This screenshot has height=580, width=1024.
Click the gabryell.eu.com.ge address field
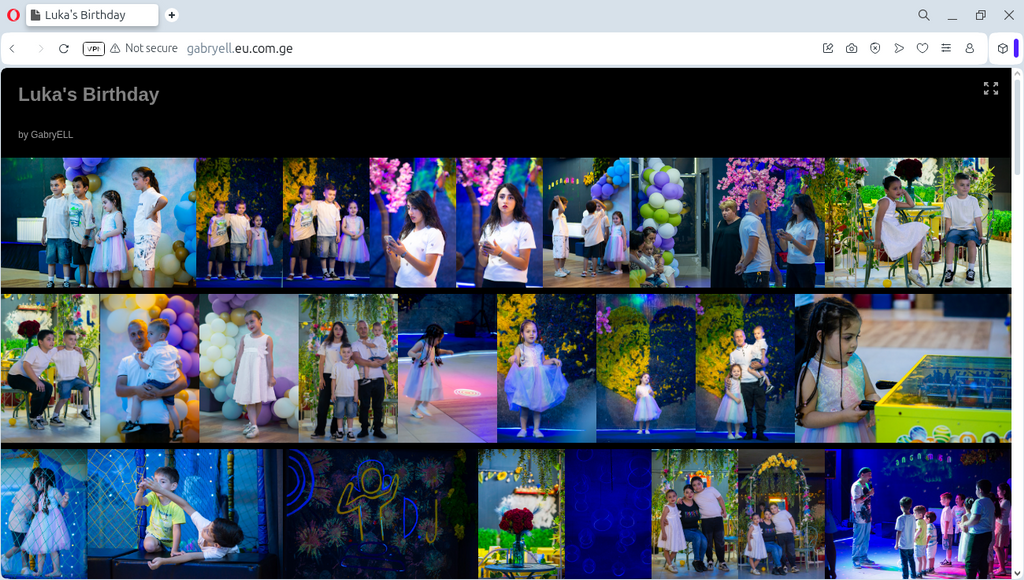[240, 48]
